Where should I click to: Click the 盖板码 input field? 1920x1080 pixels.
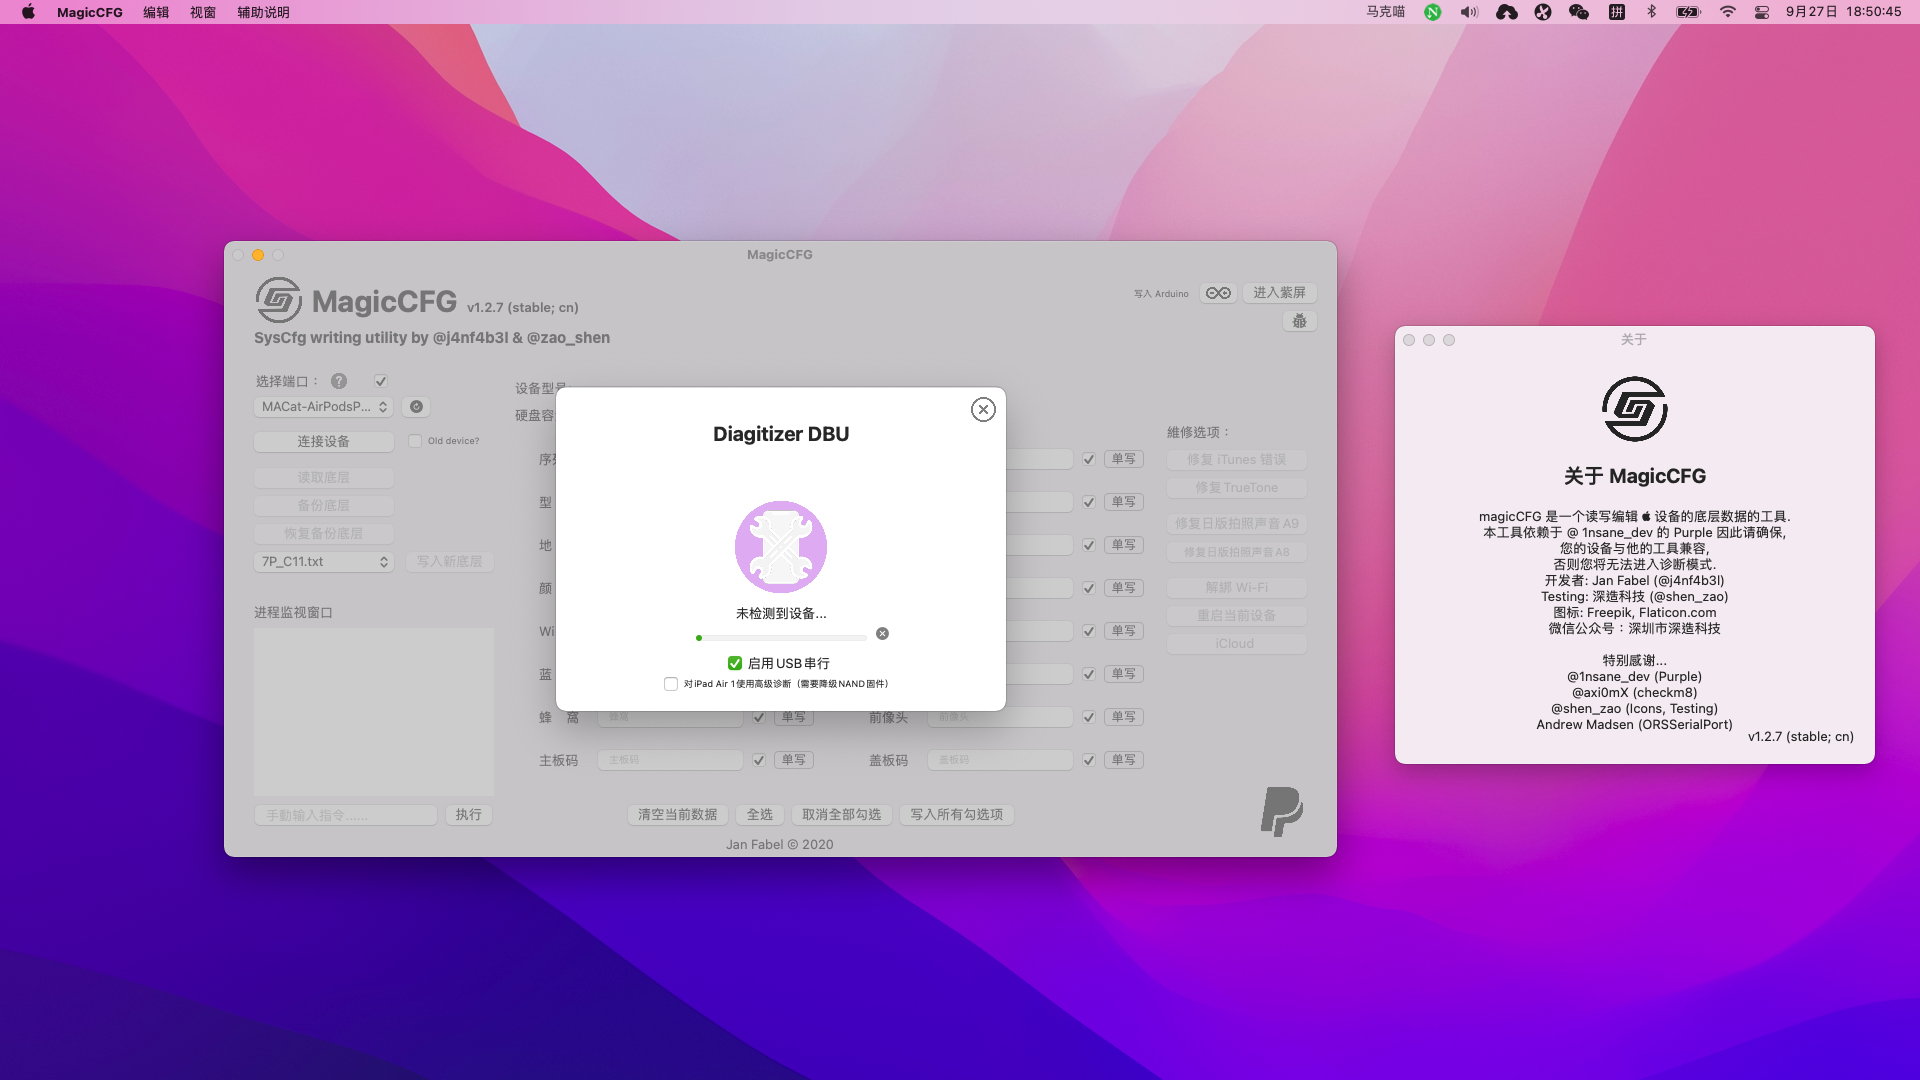click(1000, 760)
